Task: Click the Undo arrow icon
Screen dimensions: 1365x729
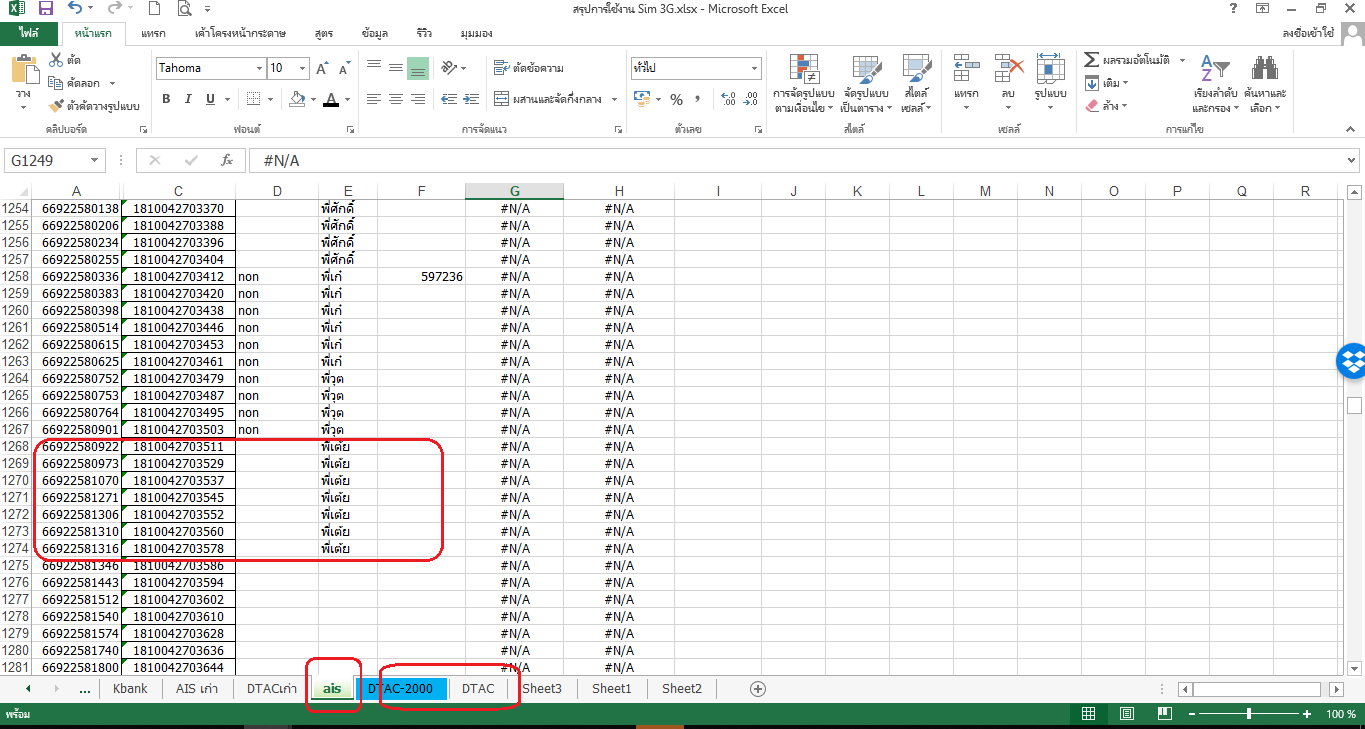Action: tap(76, 9)
